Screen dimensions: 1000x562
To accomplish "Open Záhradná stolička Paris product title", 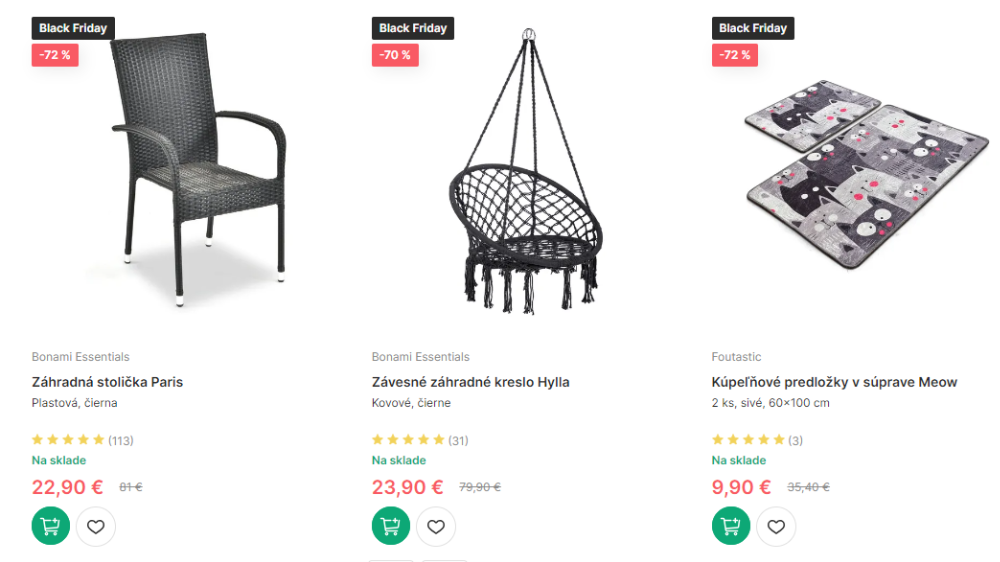I will pyautogui.click(x=107, y=382).
